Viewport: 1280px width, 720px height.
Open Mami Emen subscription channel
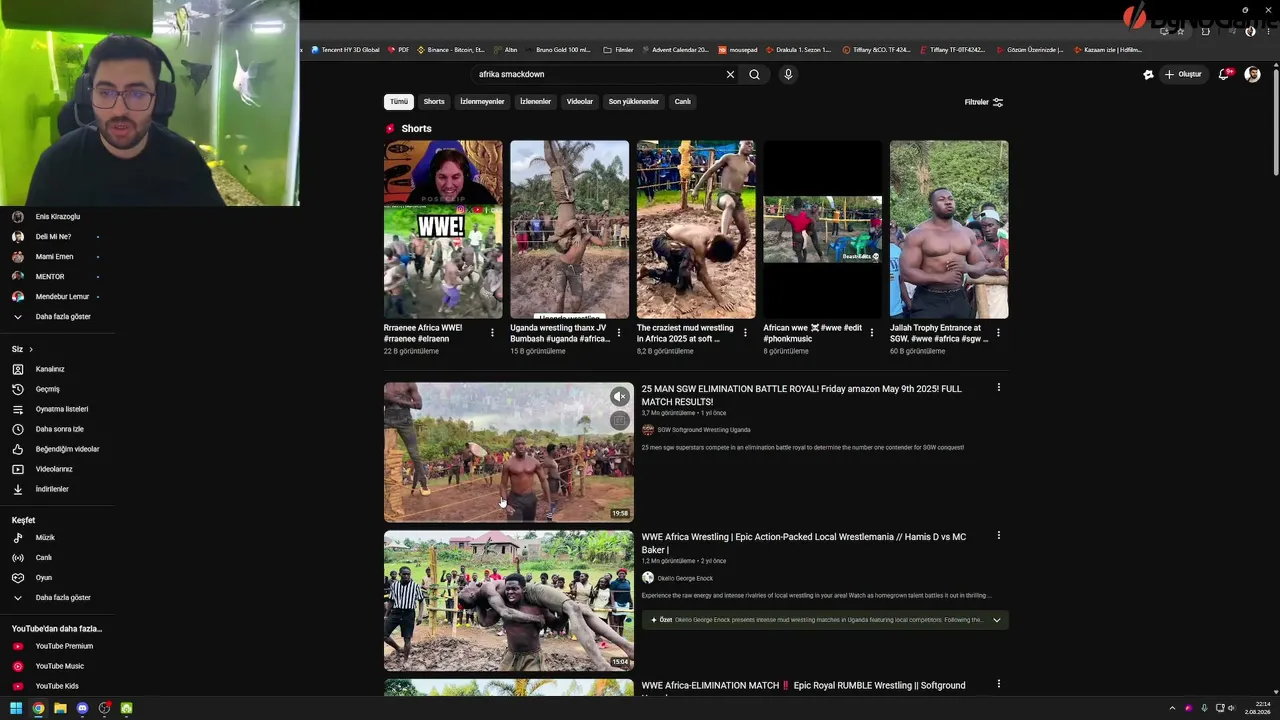tap(56, 257)
